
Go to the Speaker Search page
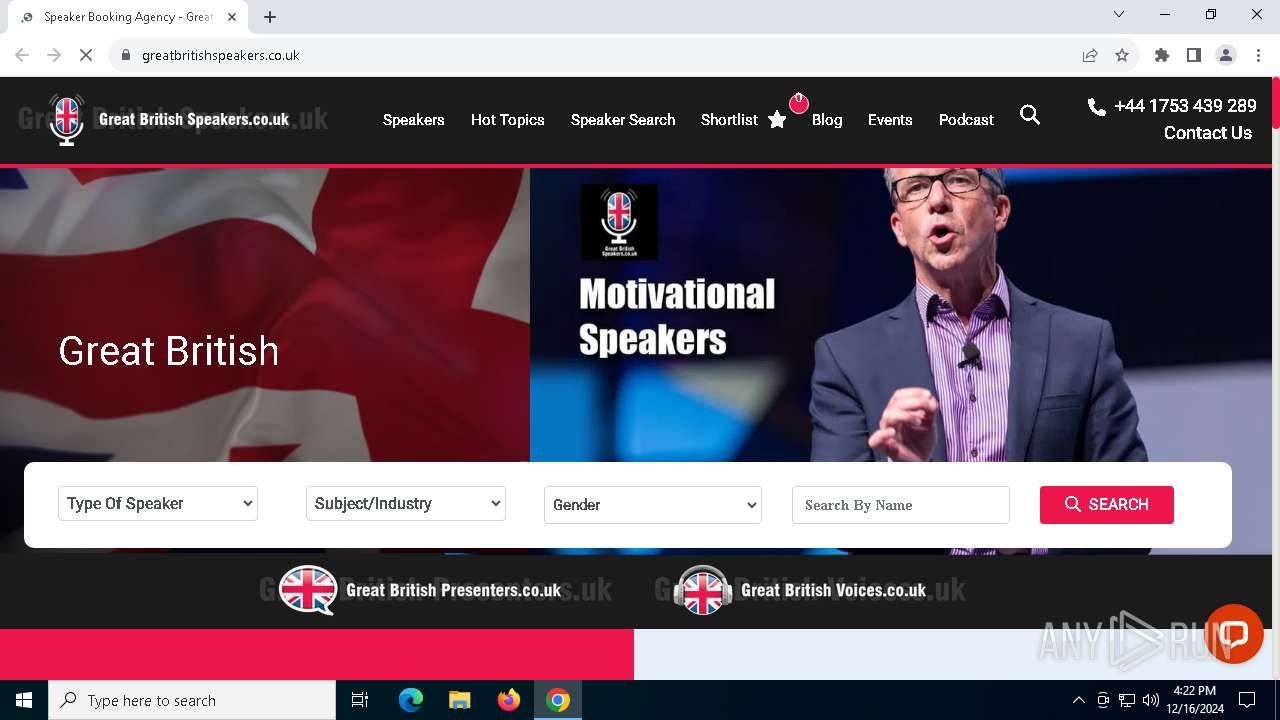[623, 120]
